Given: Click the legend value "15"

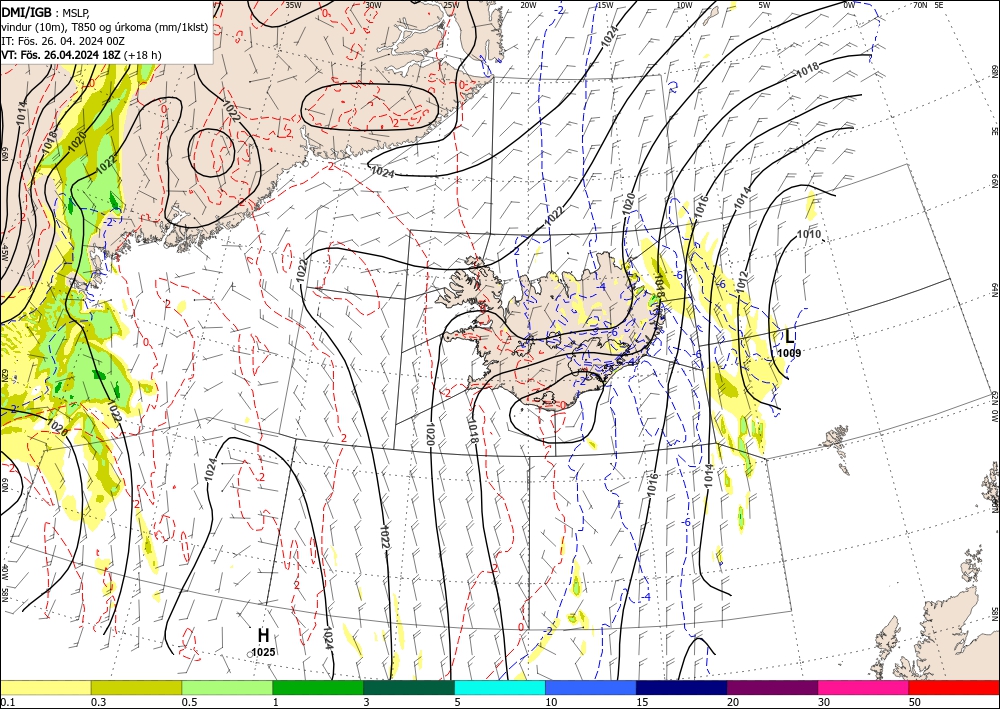Looking at the screenshot, I should pyautogui.click(x=642, y=702).
